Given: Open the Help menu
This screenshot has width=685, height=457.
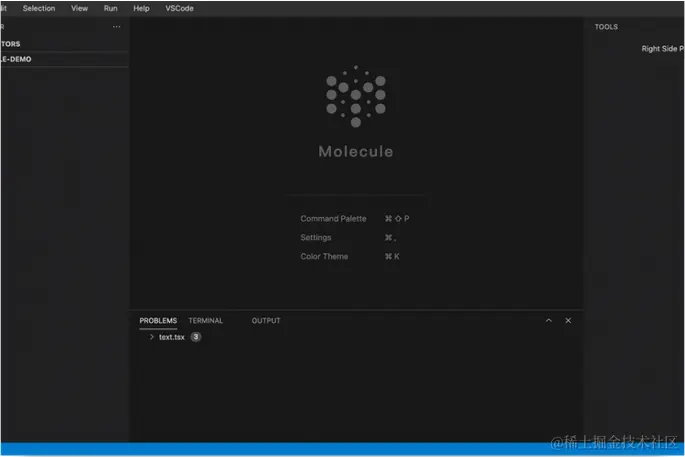Looking at the screenshot, I should point(141,8).
